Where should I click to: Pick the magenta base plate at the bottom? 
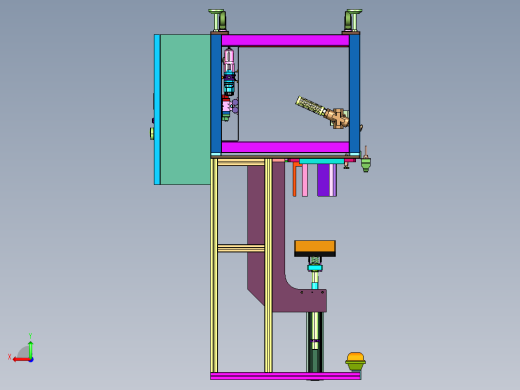tap(285, 376)
